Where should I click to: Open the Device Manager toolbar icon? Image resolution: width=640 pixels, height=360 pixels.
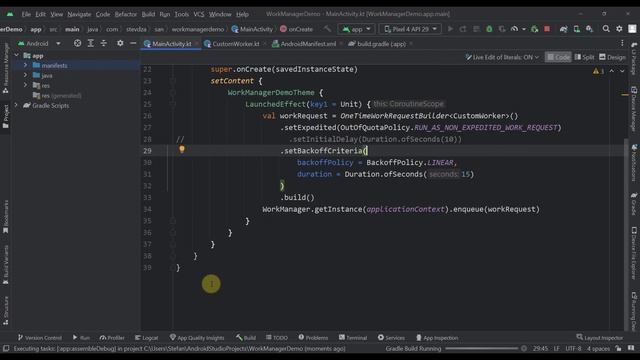pyautogui.click(x=576, y=29)
